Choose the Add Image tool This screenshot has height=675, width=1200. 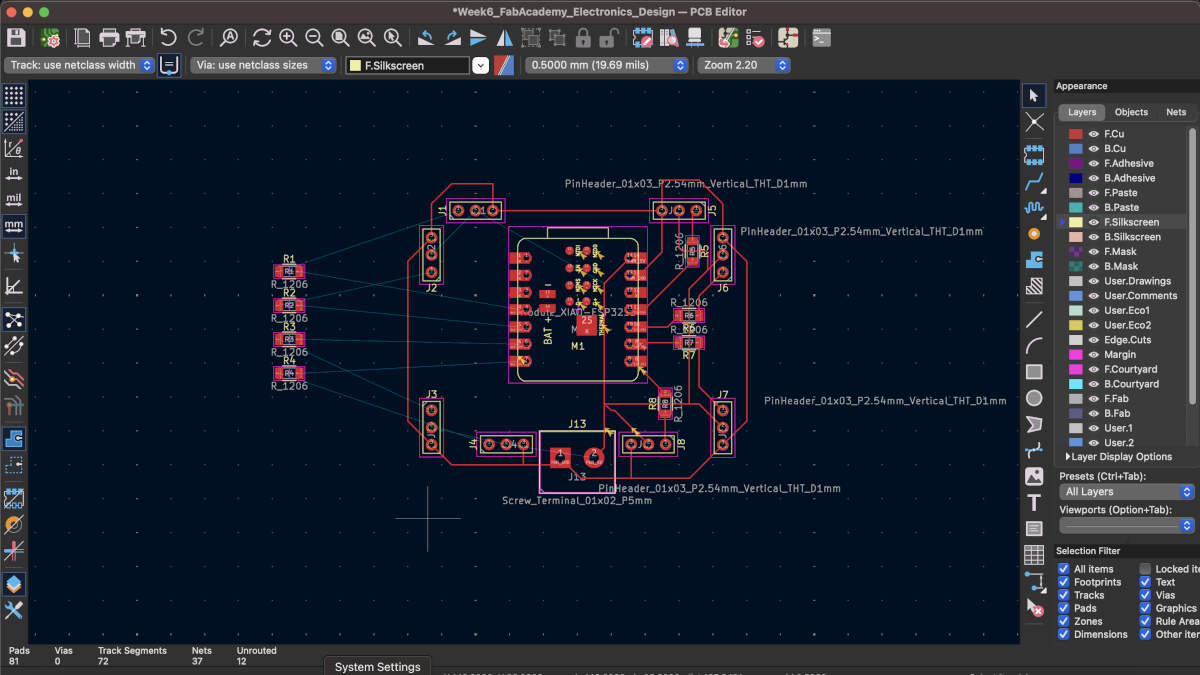pyautogui.click(x=1034, y=476)
